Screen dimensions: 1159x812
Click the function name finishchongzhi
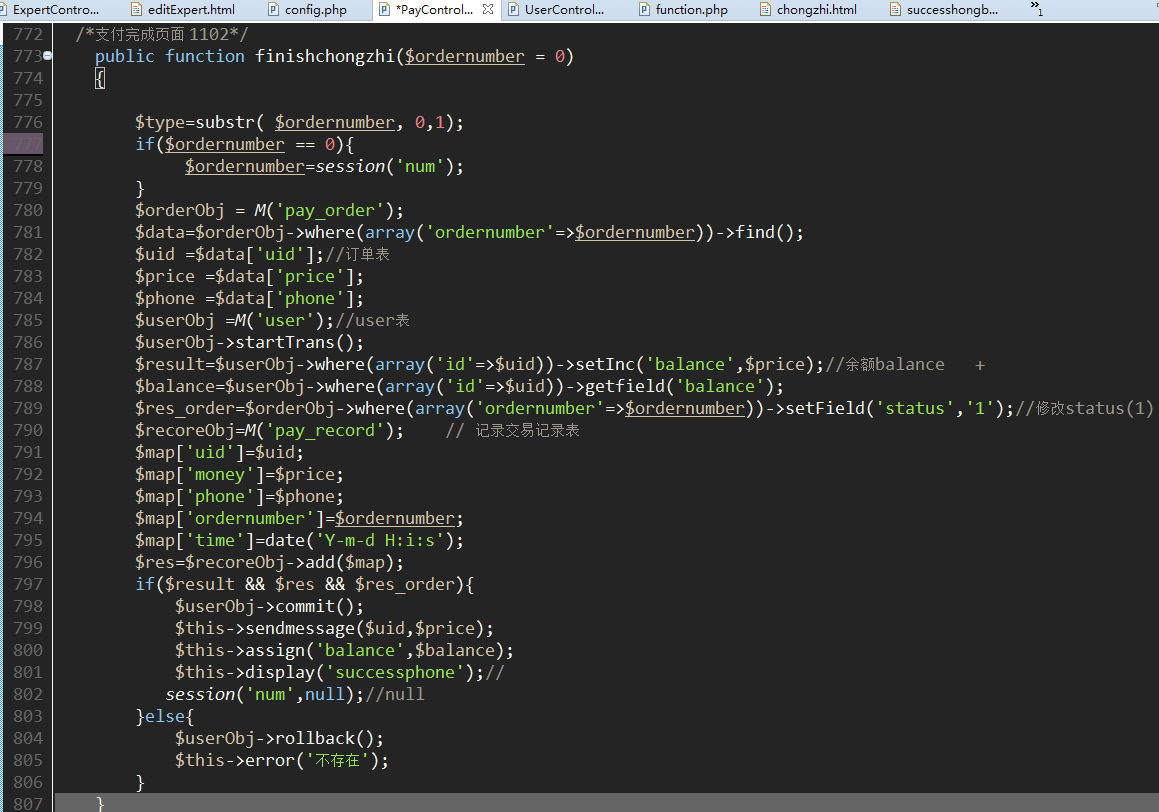(x=325, y=56)
